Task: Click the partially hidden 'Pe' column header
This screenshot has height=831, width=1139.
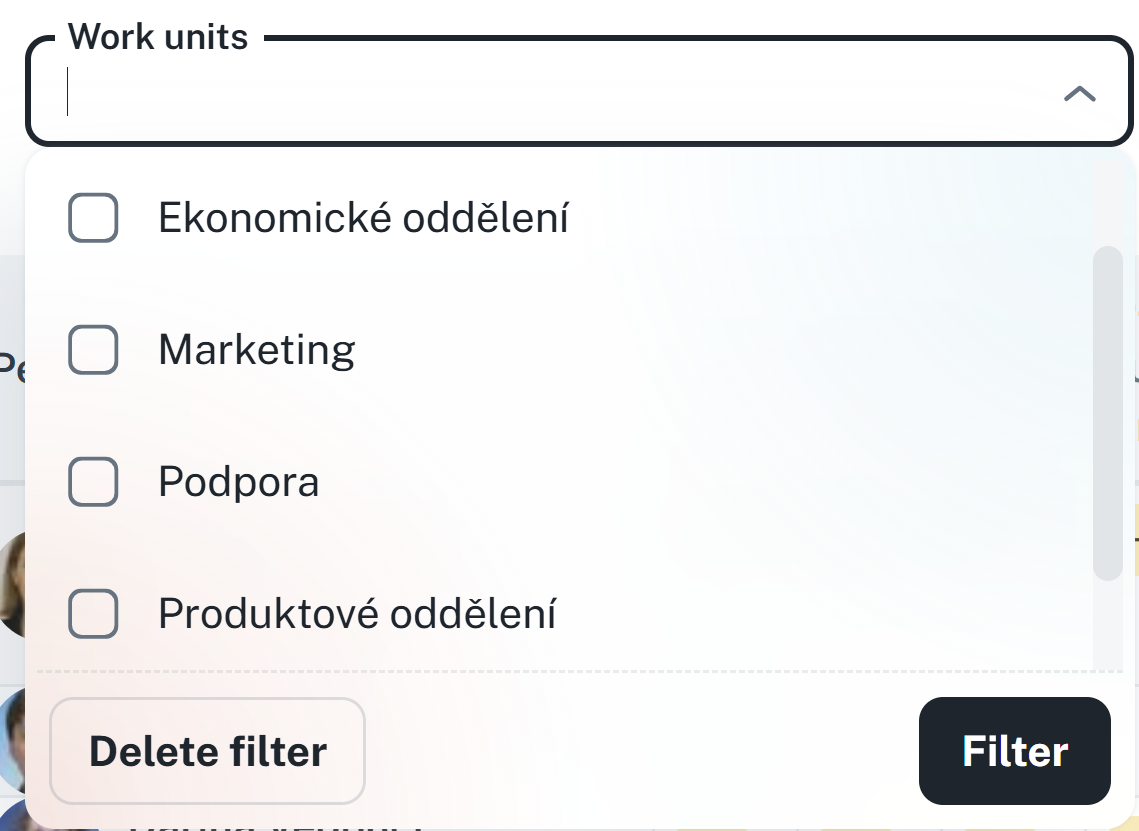Action: tap(12, 368)
